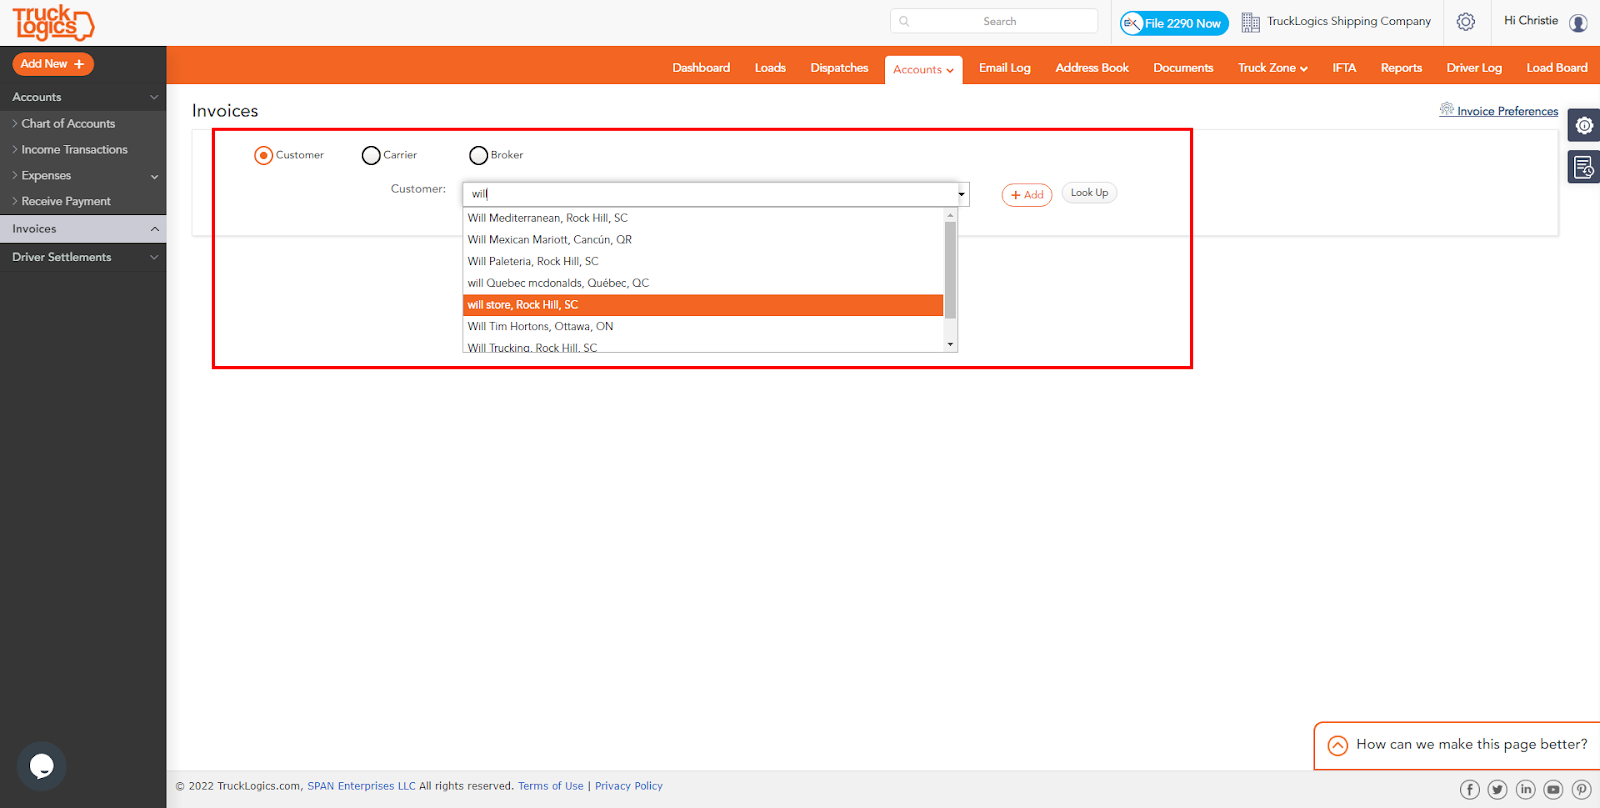
Task: Open the Invoice Preferences link
Action: (1507, 111)
